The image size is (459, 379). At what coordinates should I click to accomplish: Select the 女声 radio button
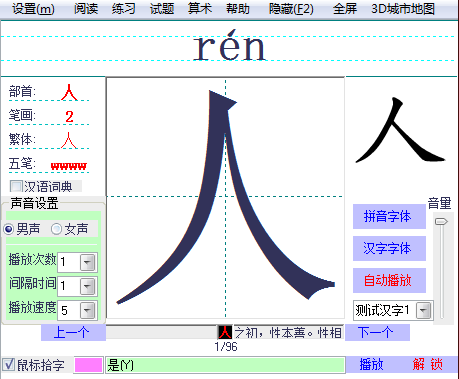[56, 229]
